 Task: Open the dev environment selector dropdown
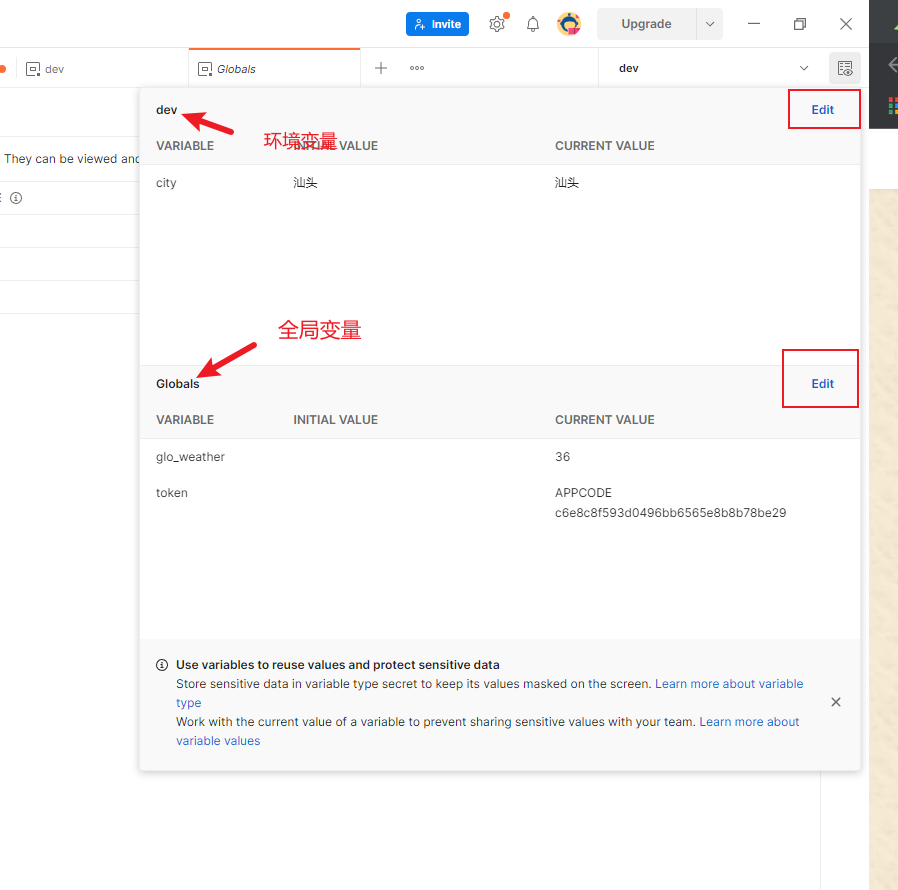(x=713, y=68)
